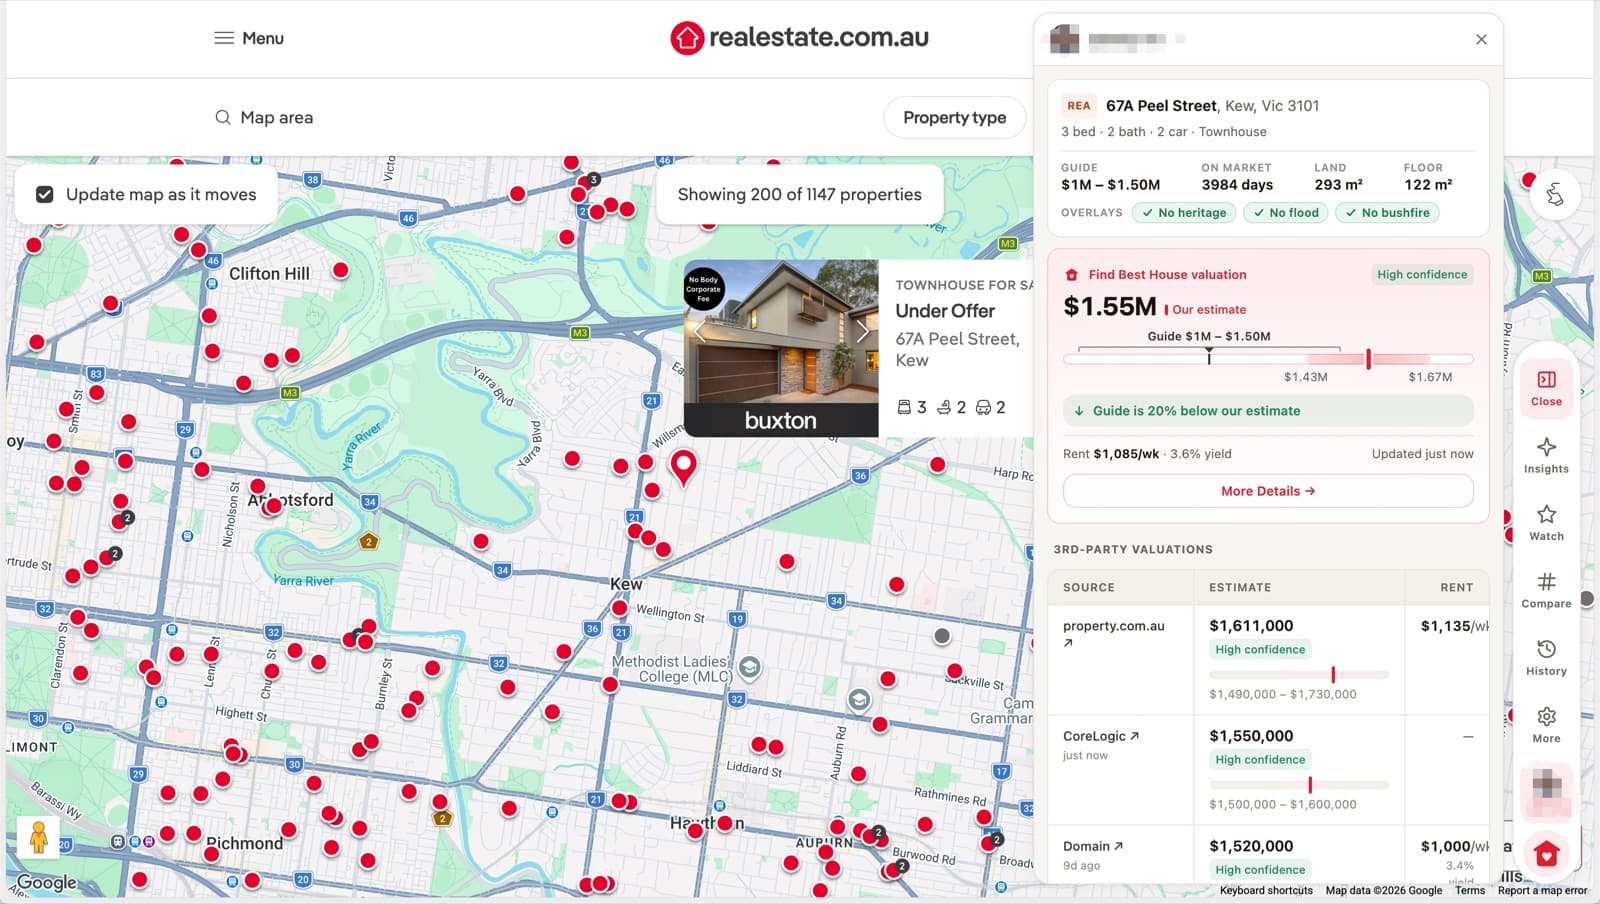Click the grey map marker near Kew
This screenshot has width=1600, height=904.
point(942,636)
